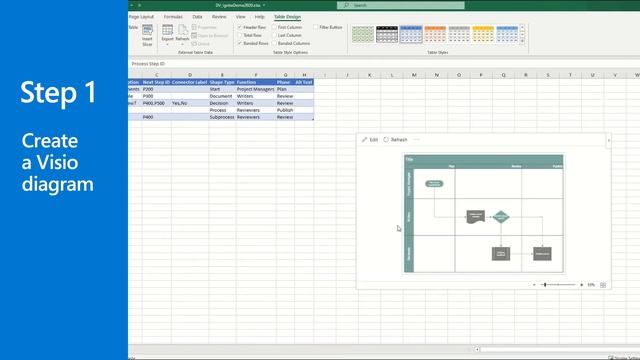Expand the side arrow of the Visio add-in panel
This screenshot has width=640, height=360.
(x=608, y=140)
